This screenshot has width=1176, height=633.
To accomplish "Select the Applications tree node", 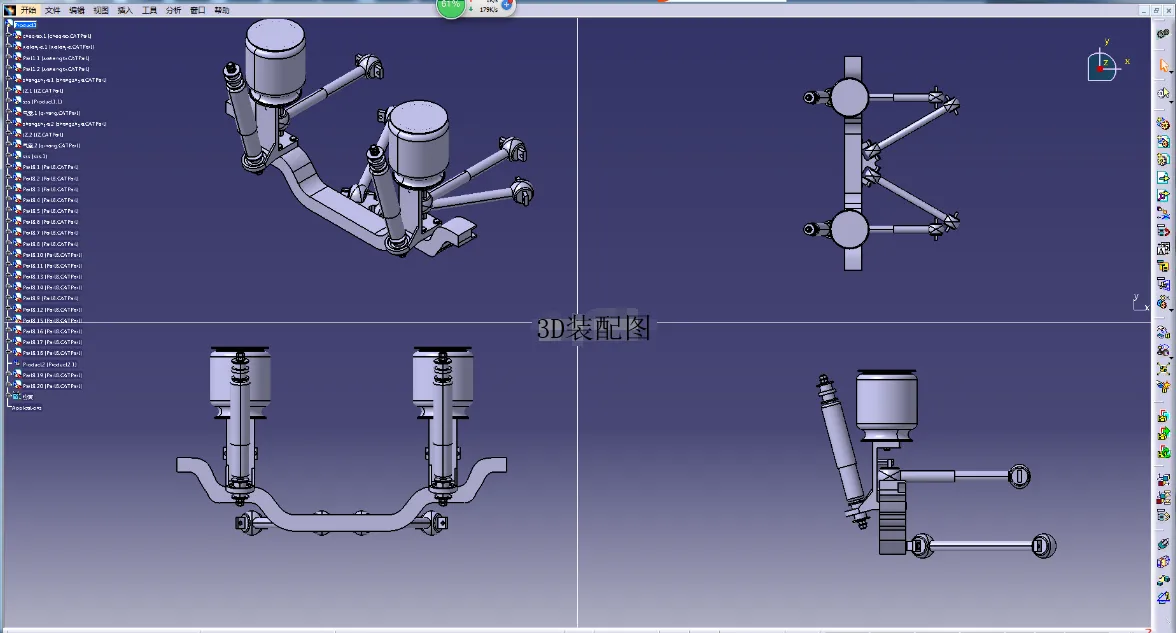I will 27,408.
